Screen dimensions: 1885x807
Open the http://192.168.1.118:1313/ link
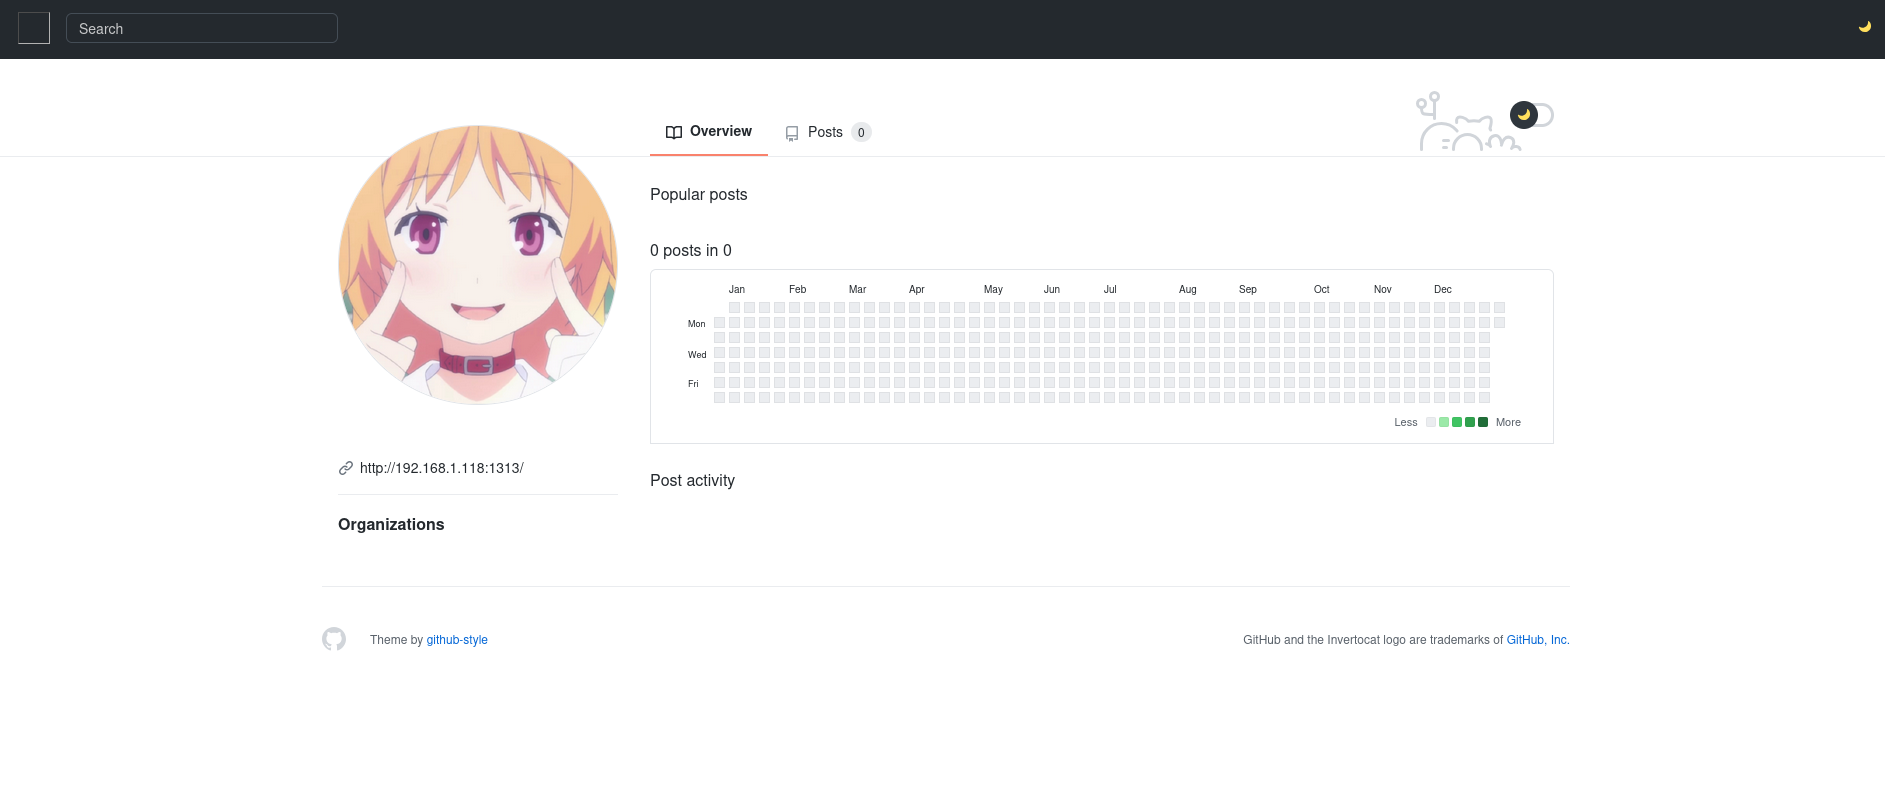coord(441,468)
